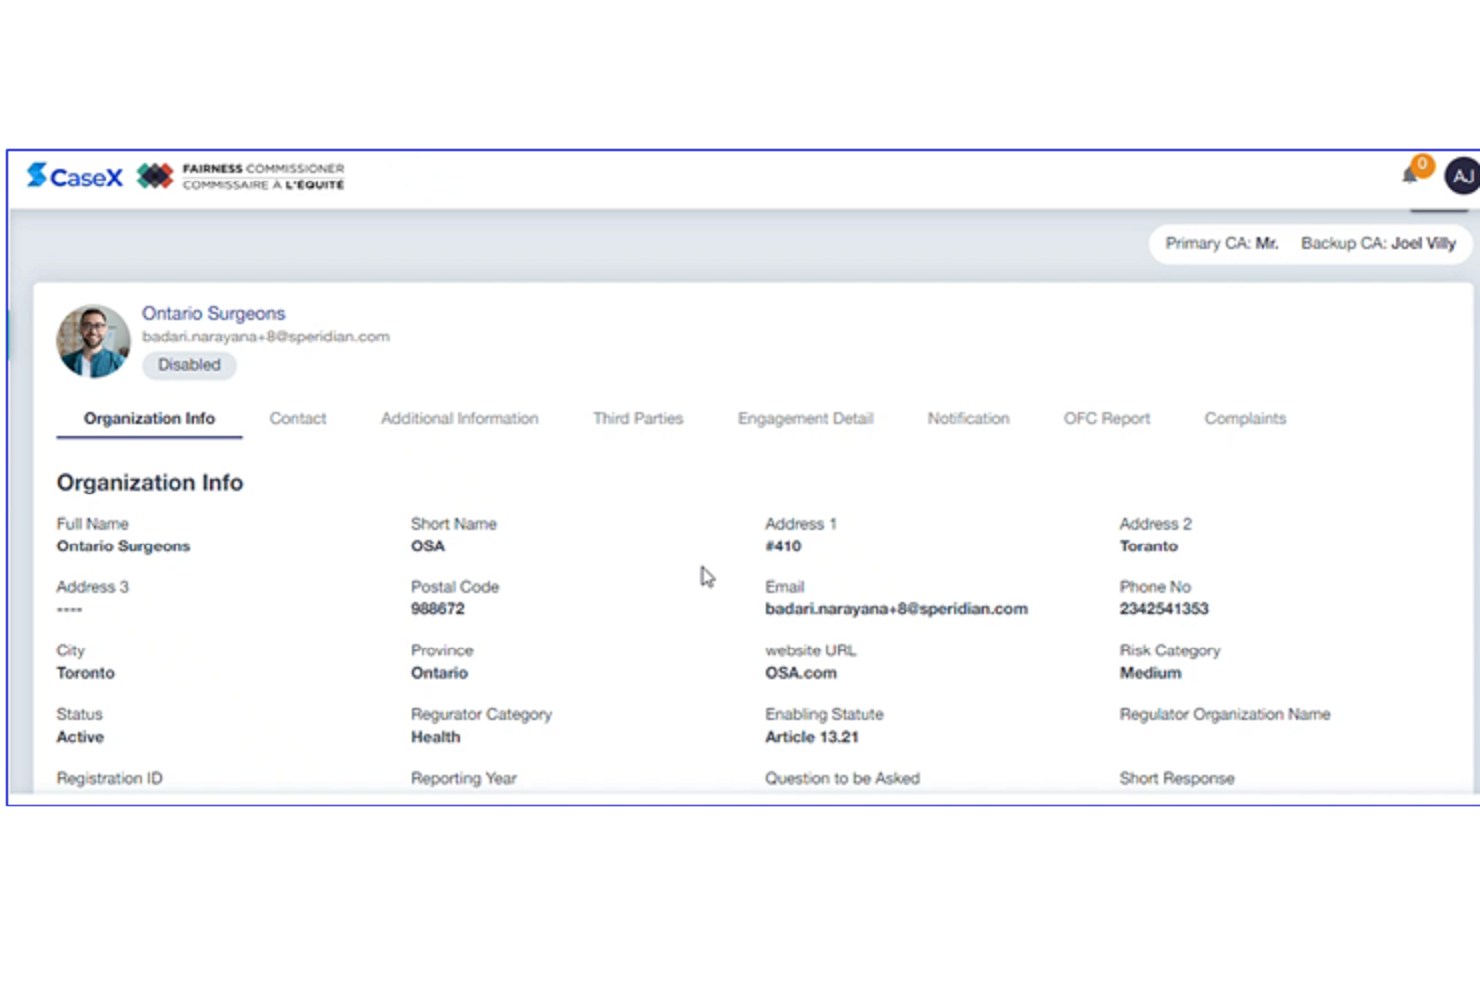Viewport: 1480px width, 987px height.
Task: Click the Primary CA: Mr. label
Action: coord(1222,243)
